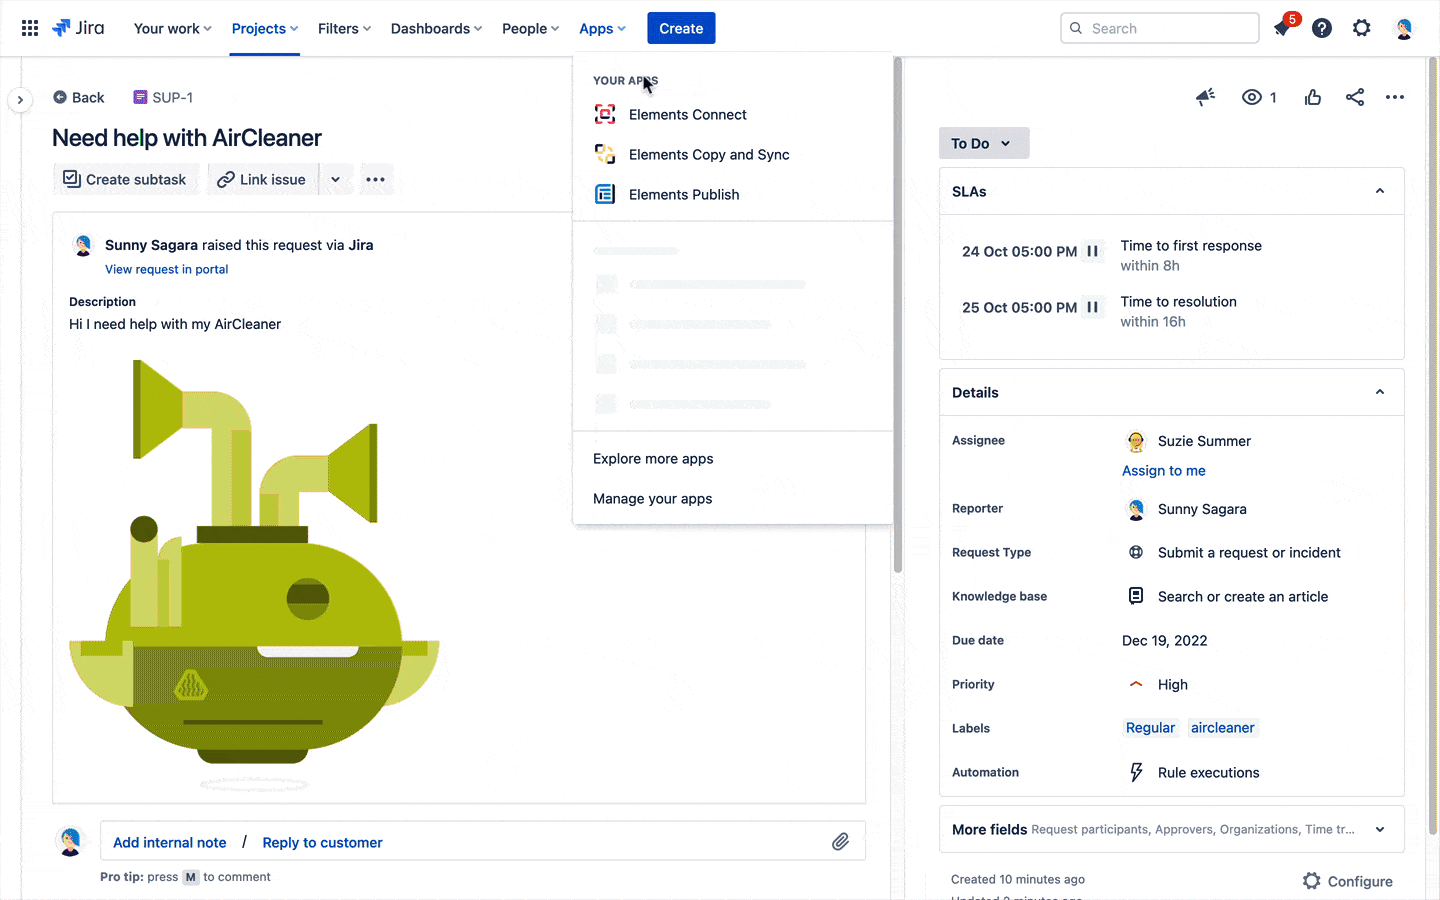
Task: Open Dashboards menu
Action: (x=436, y=28)
